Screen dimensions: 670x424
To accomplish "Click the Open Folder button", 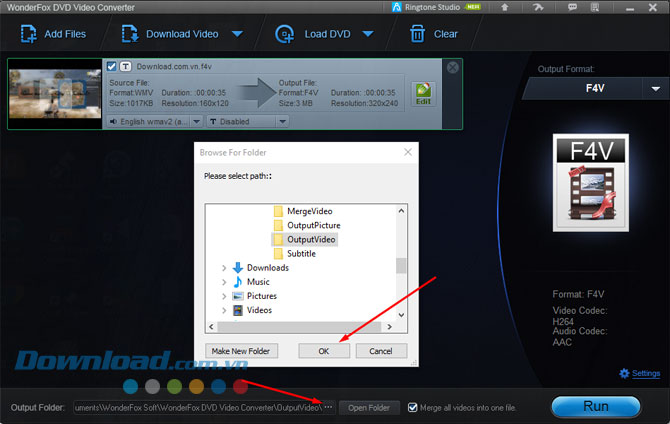I will point(369,408).
